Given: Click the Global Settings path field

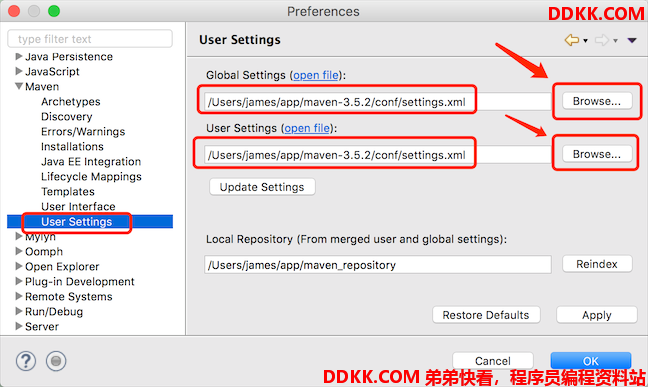Looking at the screenshot, I should tap(378, 102).
